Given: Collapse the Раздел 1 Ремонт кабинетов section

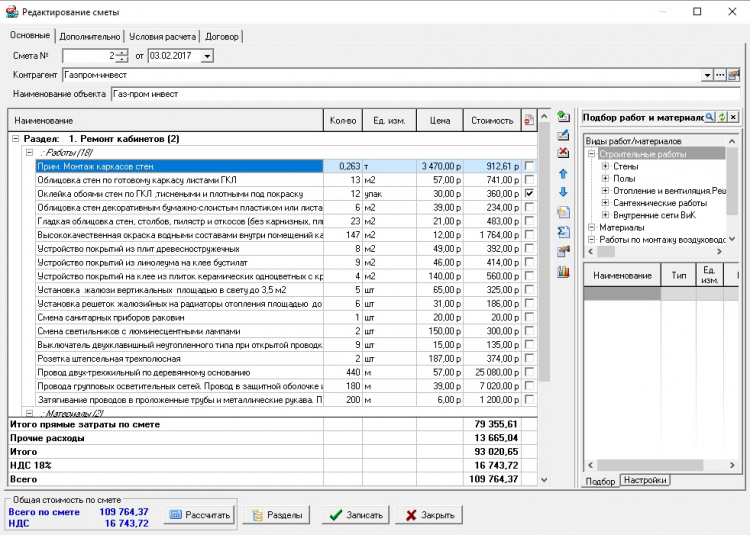Looking at the screenshot, I should [x=15, y=138].
